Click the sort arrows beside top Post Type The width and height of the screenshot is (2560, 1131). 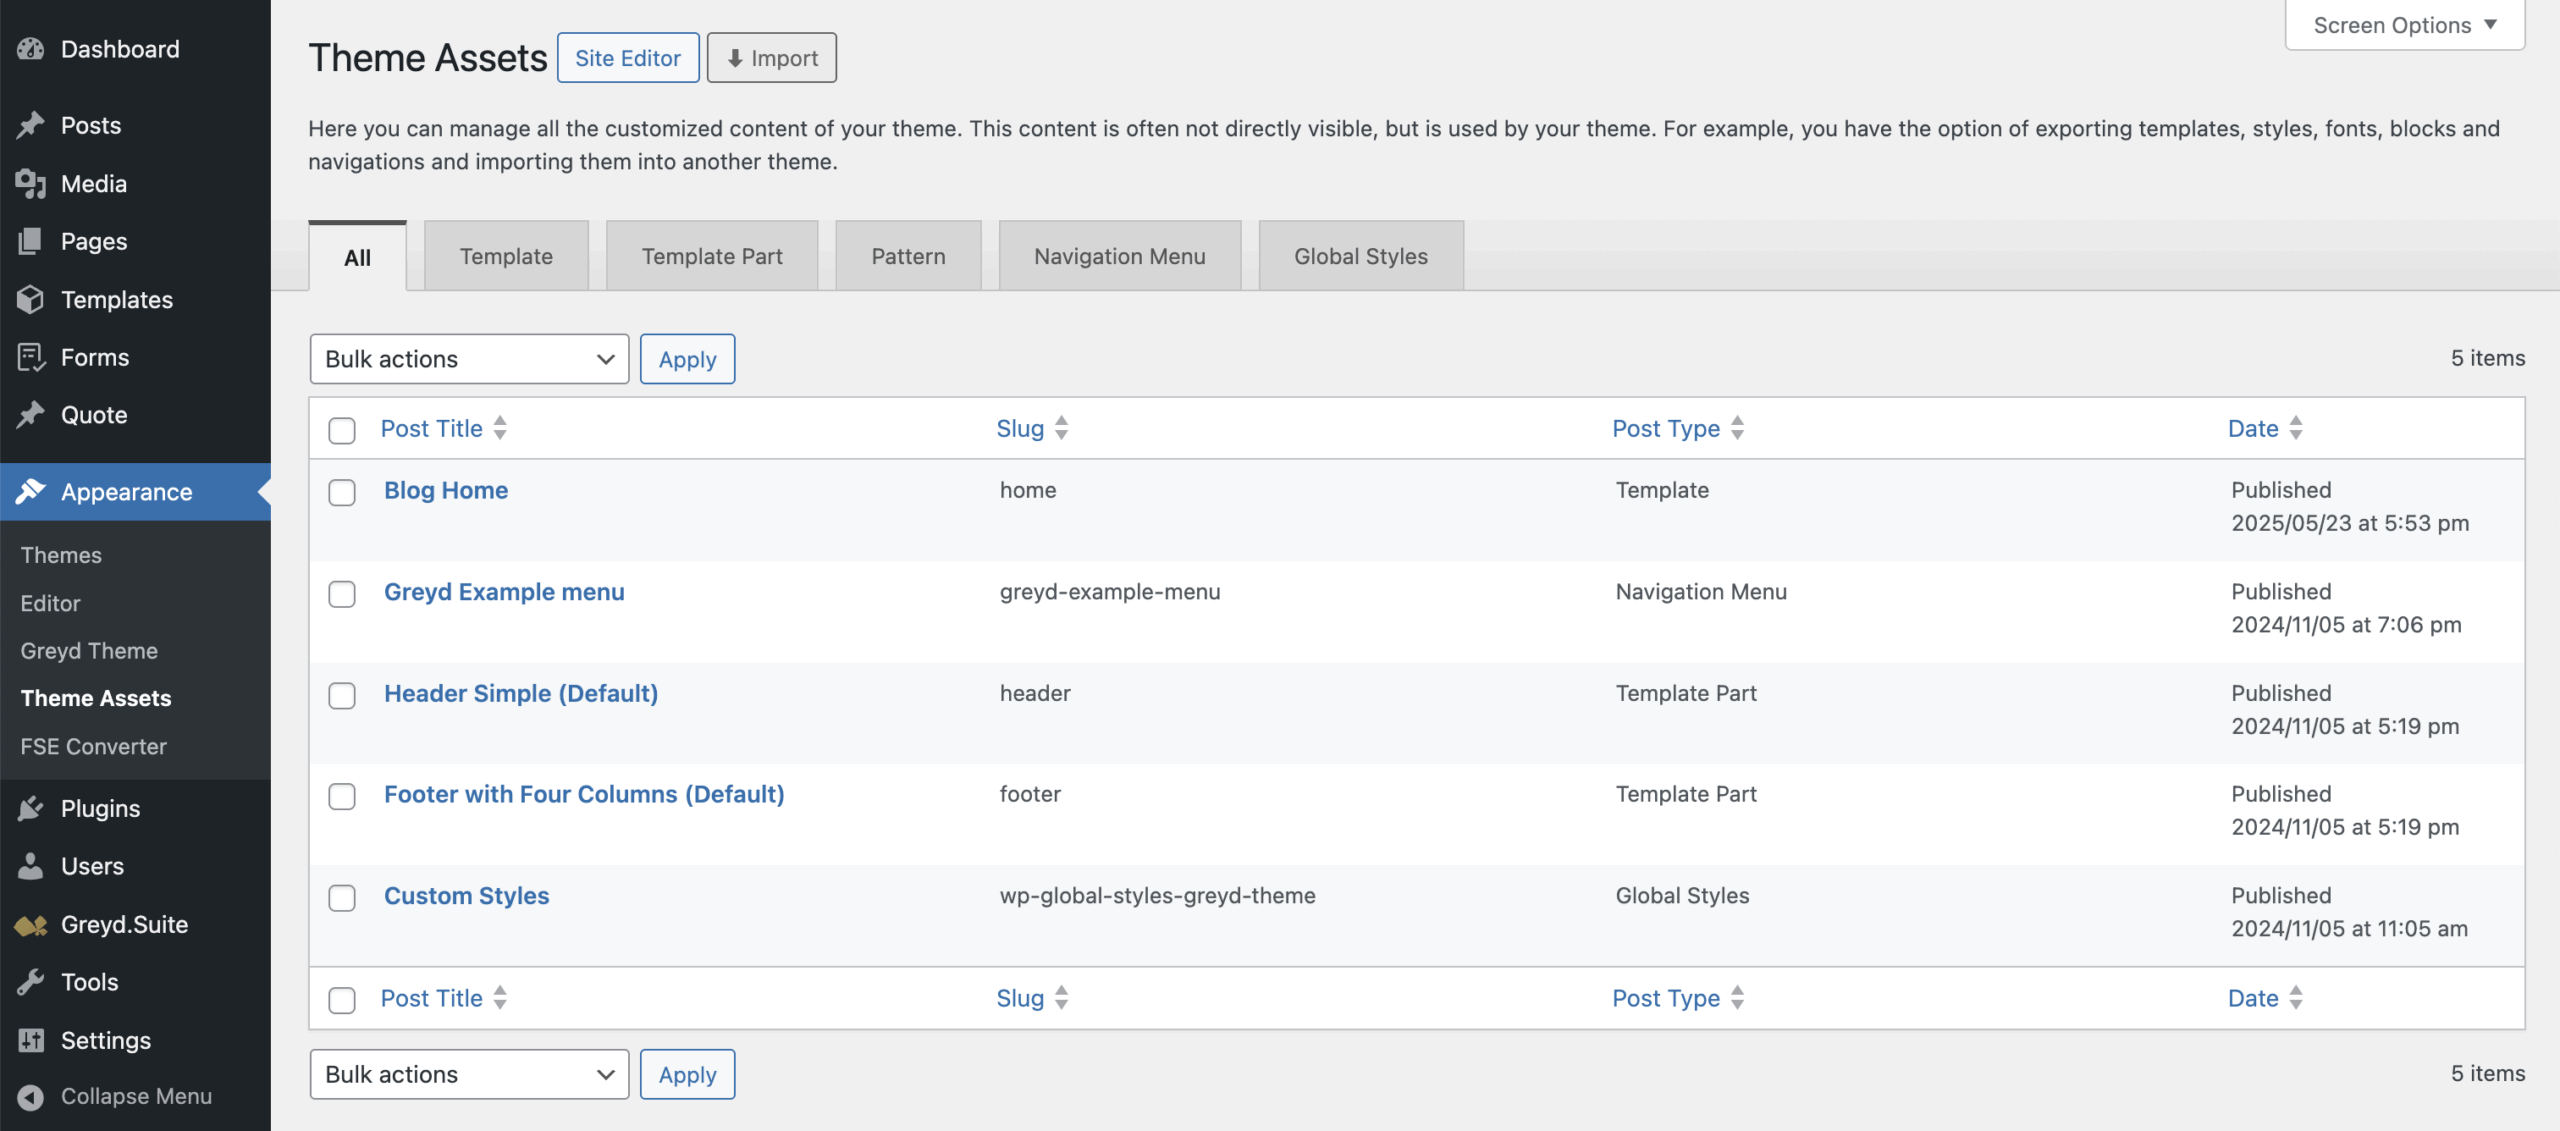point(1738,428)
